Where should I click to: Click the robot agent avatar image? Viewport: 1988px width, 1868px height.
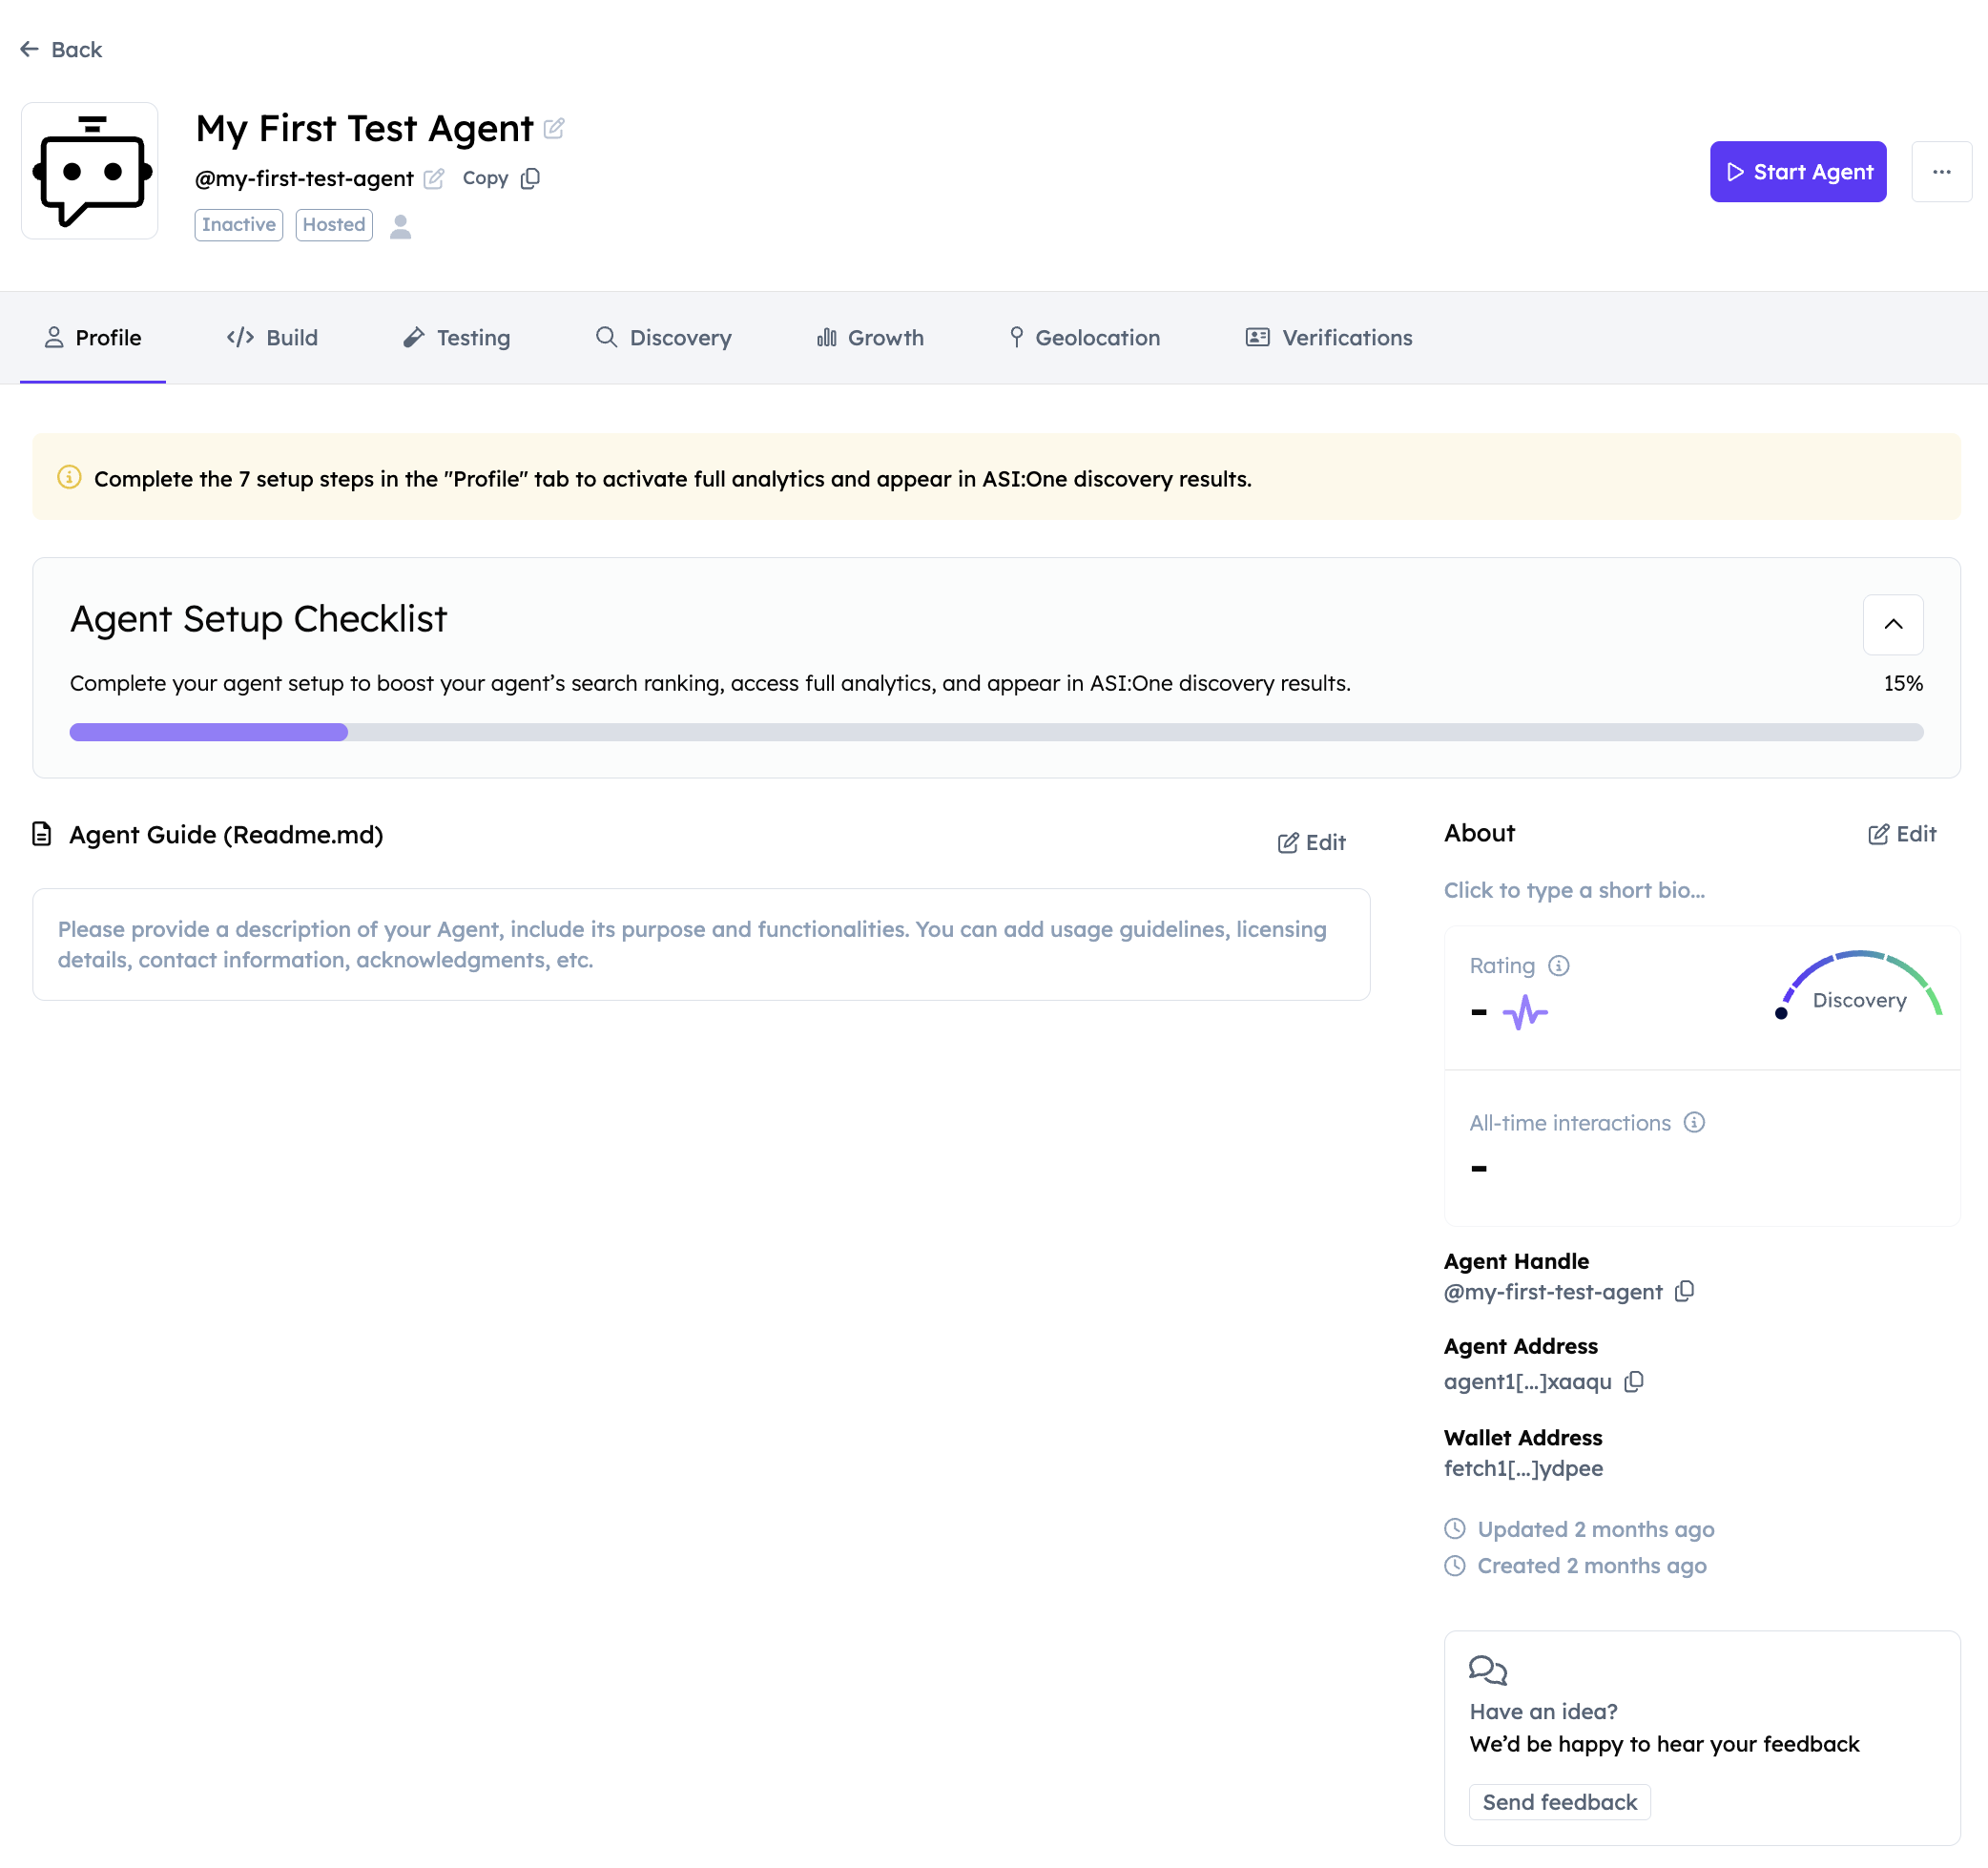[x=90, y=171]
